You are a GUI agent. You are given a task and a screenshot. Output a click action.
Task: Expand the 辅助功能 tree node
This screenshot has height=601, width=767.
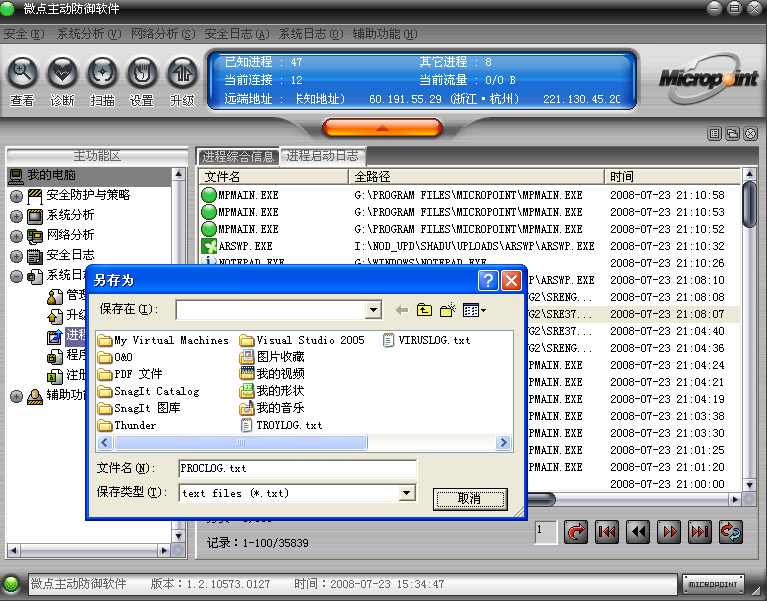[17, 396]
